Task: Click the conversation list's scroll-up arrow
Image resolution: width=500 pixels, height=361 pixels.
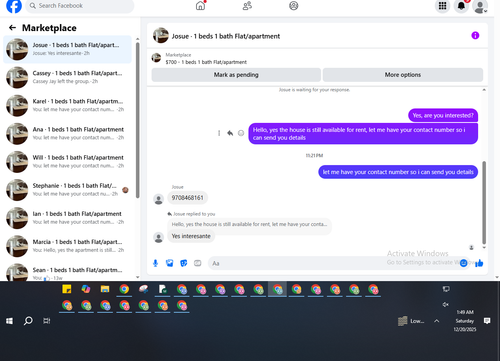Action: (x=137, y=39)
